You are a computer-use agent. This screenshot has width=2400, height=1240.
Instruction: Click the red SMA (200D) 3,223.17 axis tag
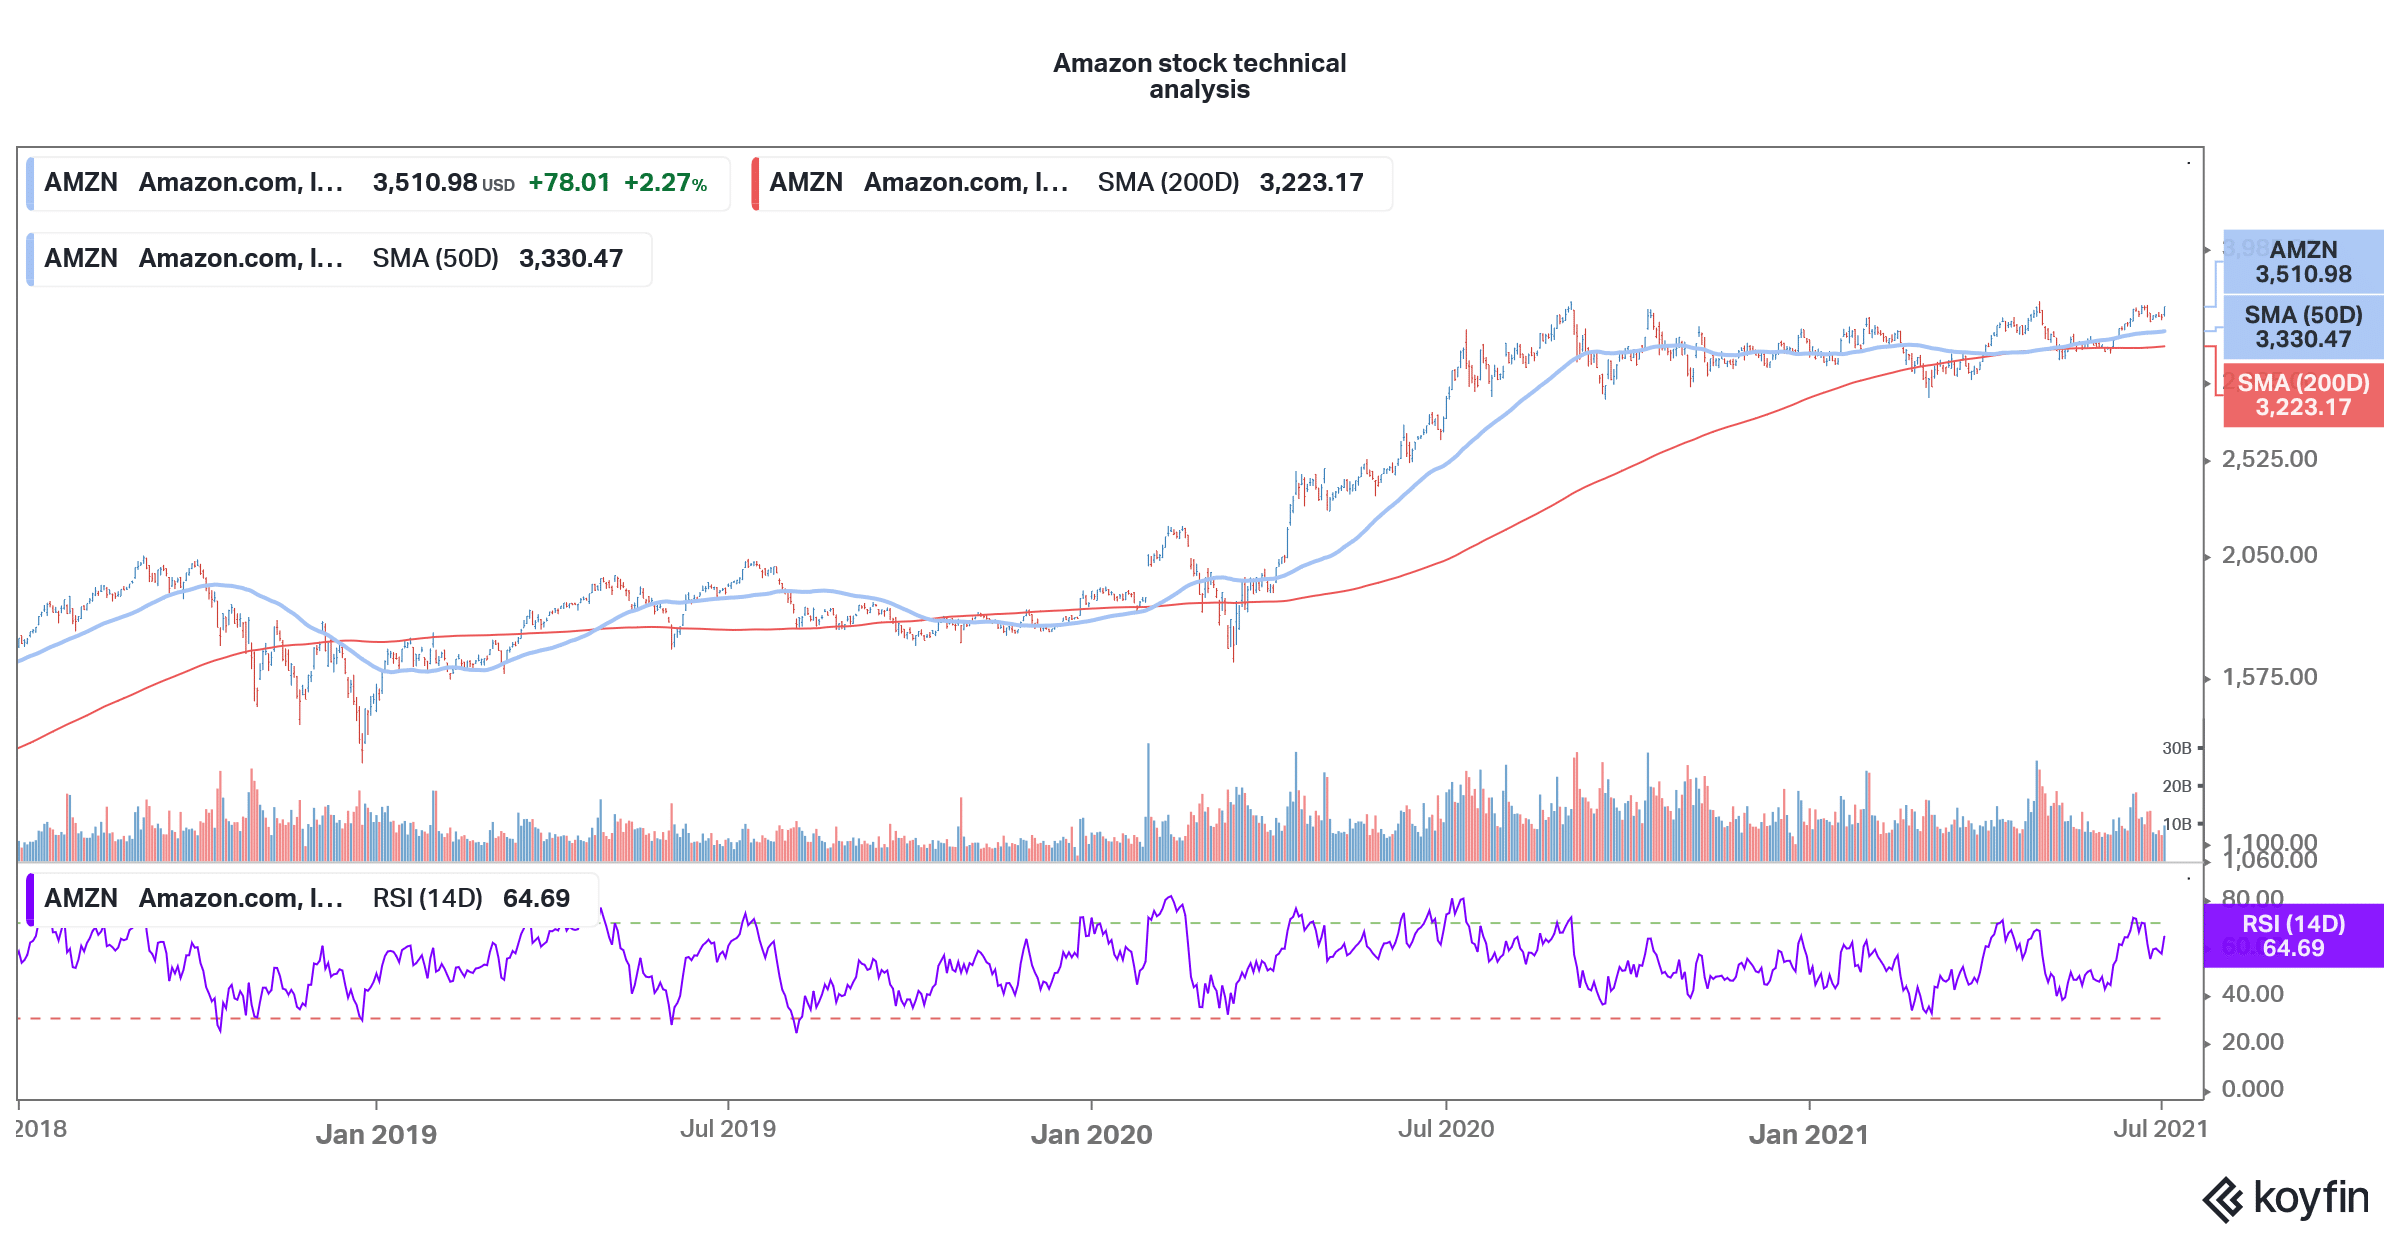point(2303,395)
